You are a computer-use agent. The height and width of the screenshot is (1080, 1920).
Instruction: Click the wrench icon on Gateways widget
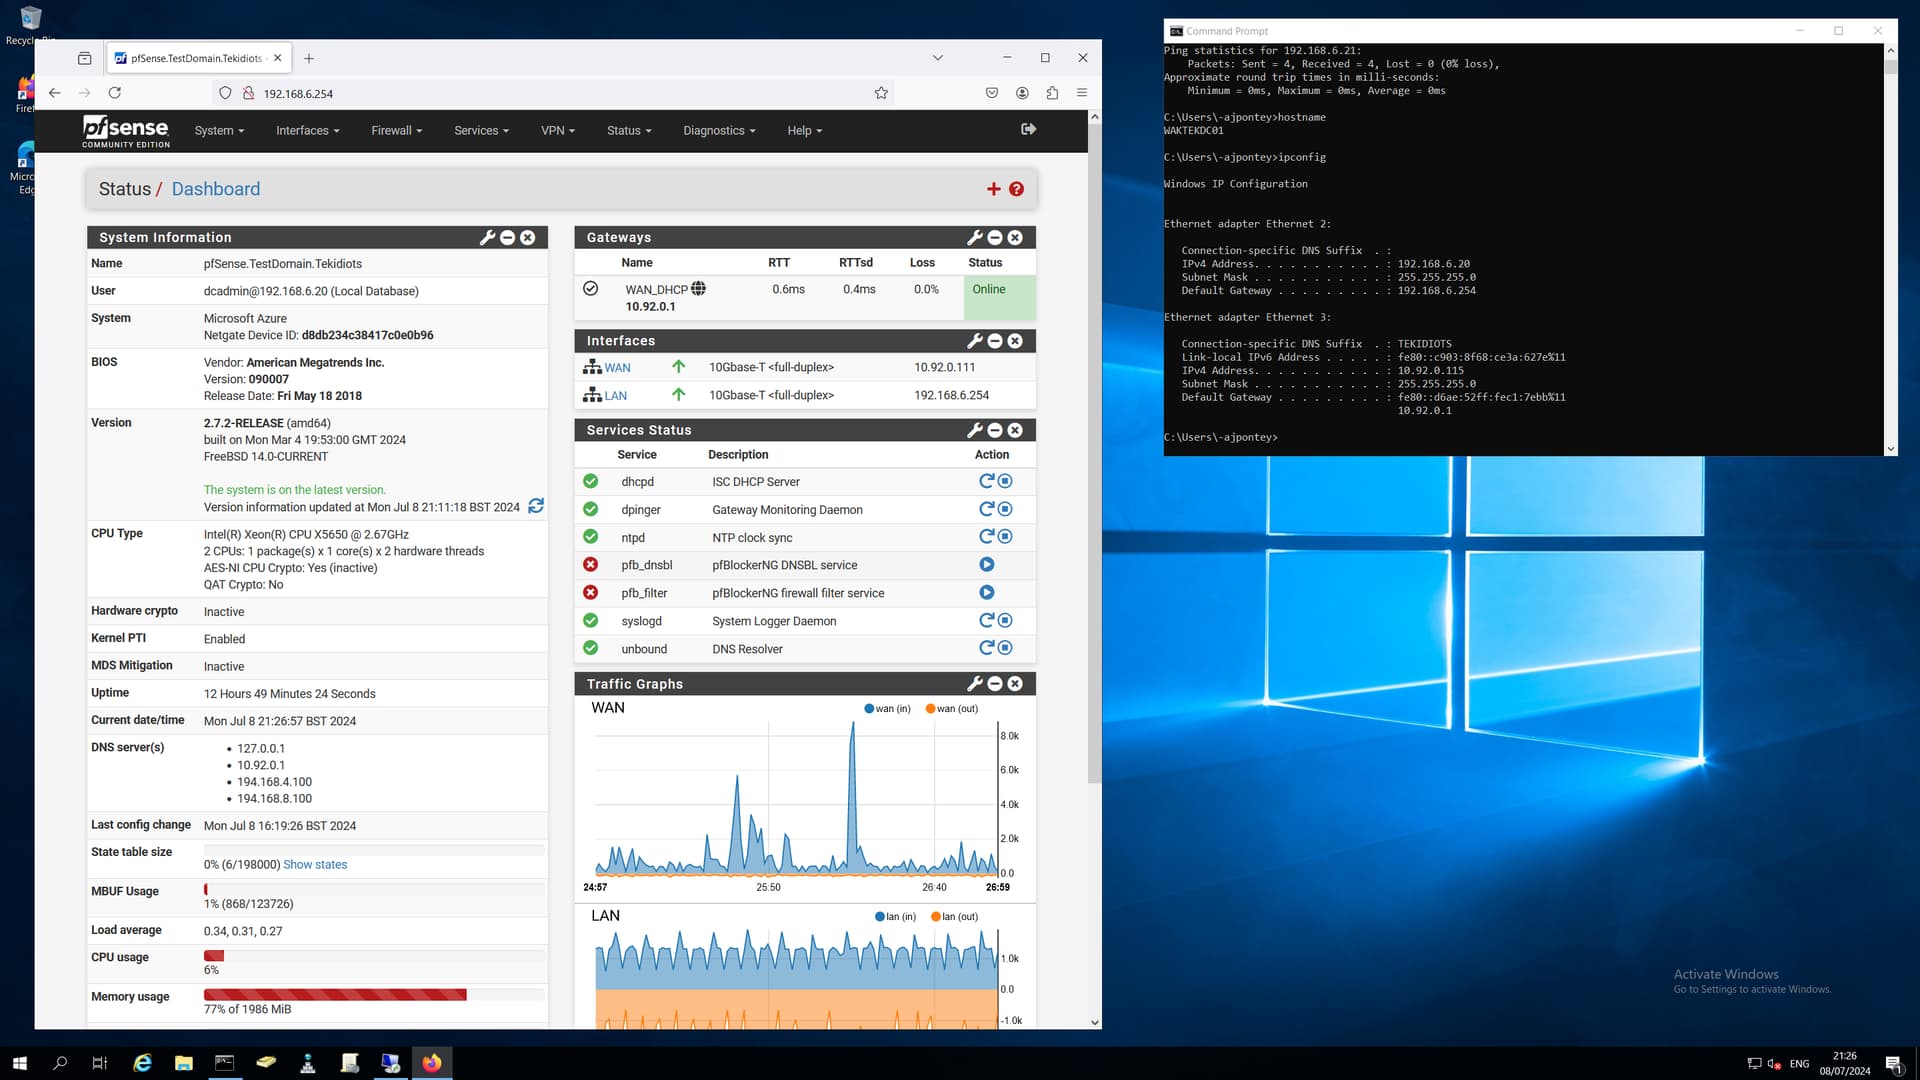click(x=974, y=237)
